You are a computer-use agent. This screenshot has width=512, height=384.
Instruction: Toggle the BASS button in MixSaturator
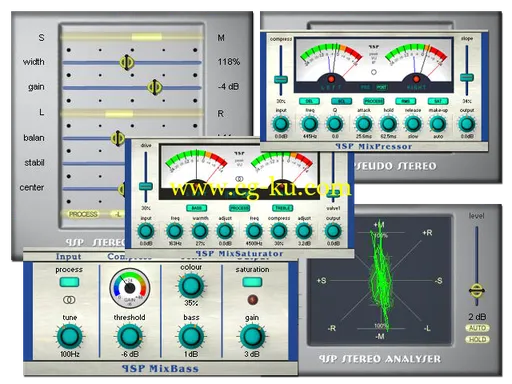(196, 208)
